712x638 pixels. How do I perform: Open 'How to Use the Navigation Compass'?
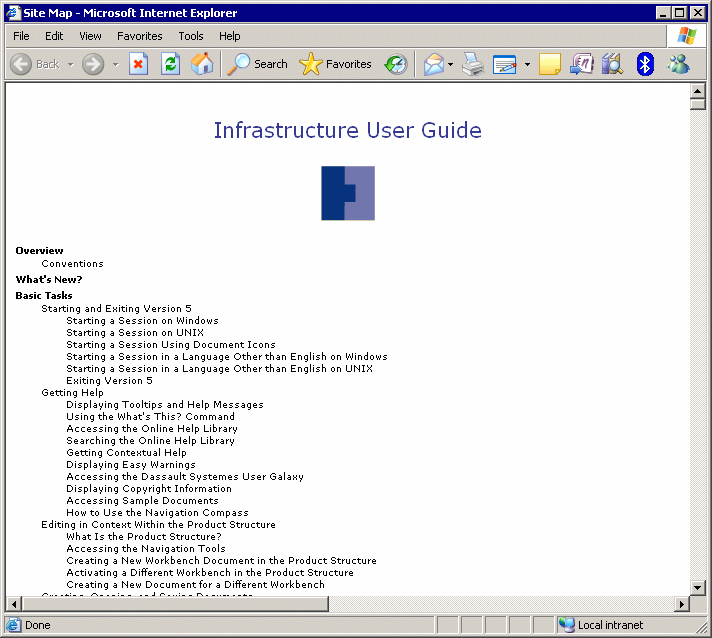[x=157, y=513]
